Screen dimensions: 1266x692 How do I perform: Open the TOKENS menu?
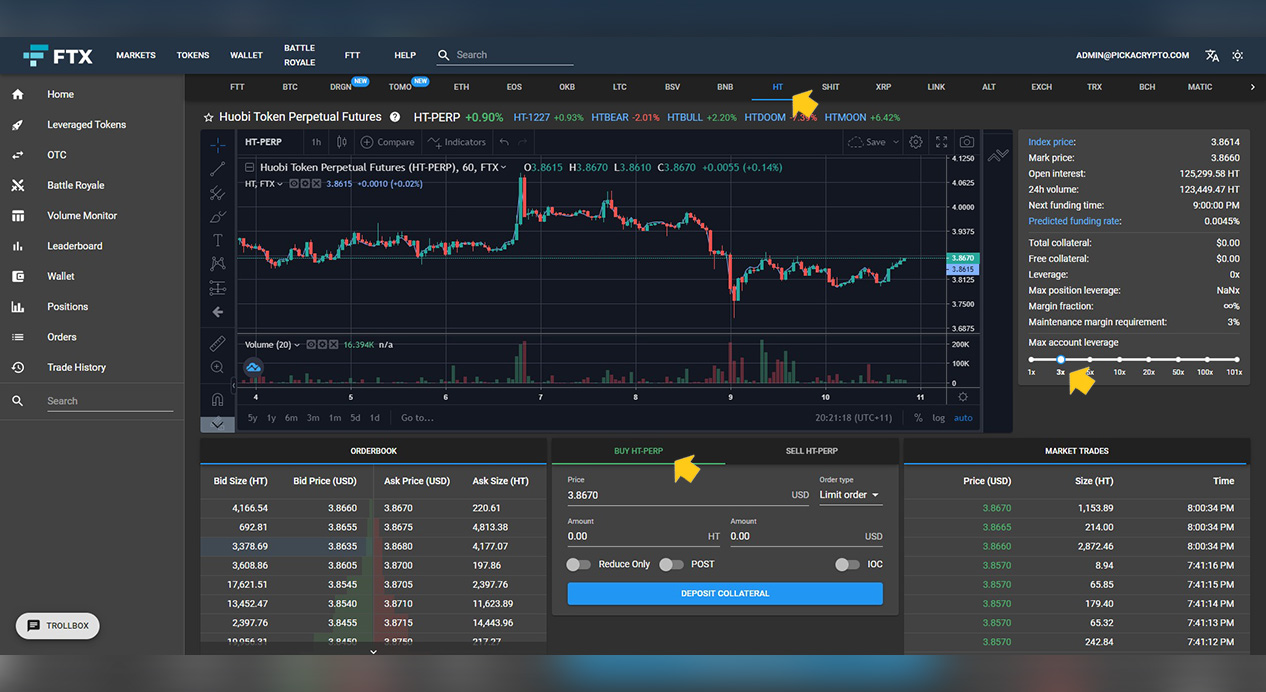point(193,55)
